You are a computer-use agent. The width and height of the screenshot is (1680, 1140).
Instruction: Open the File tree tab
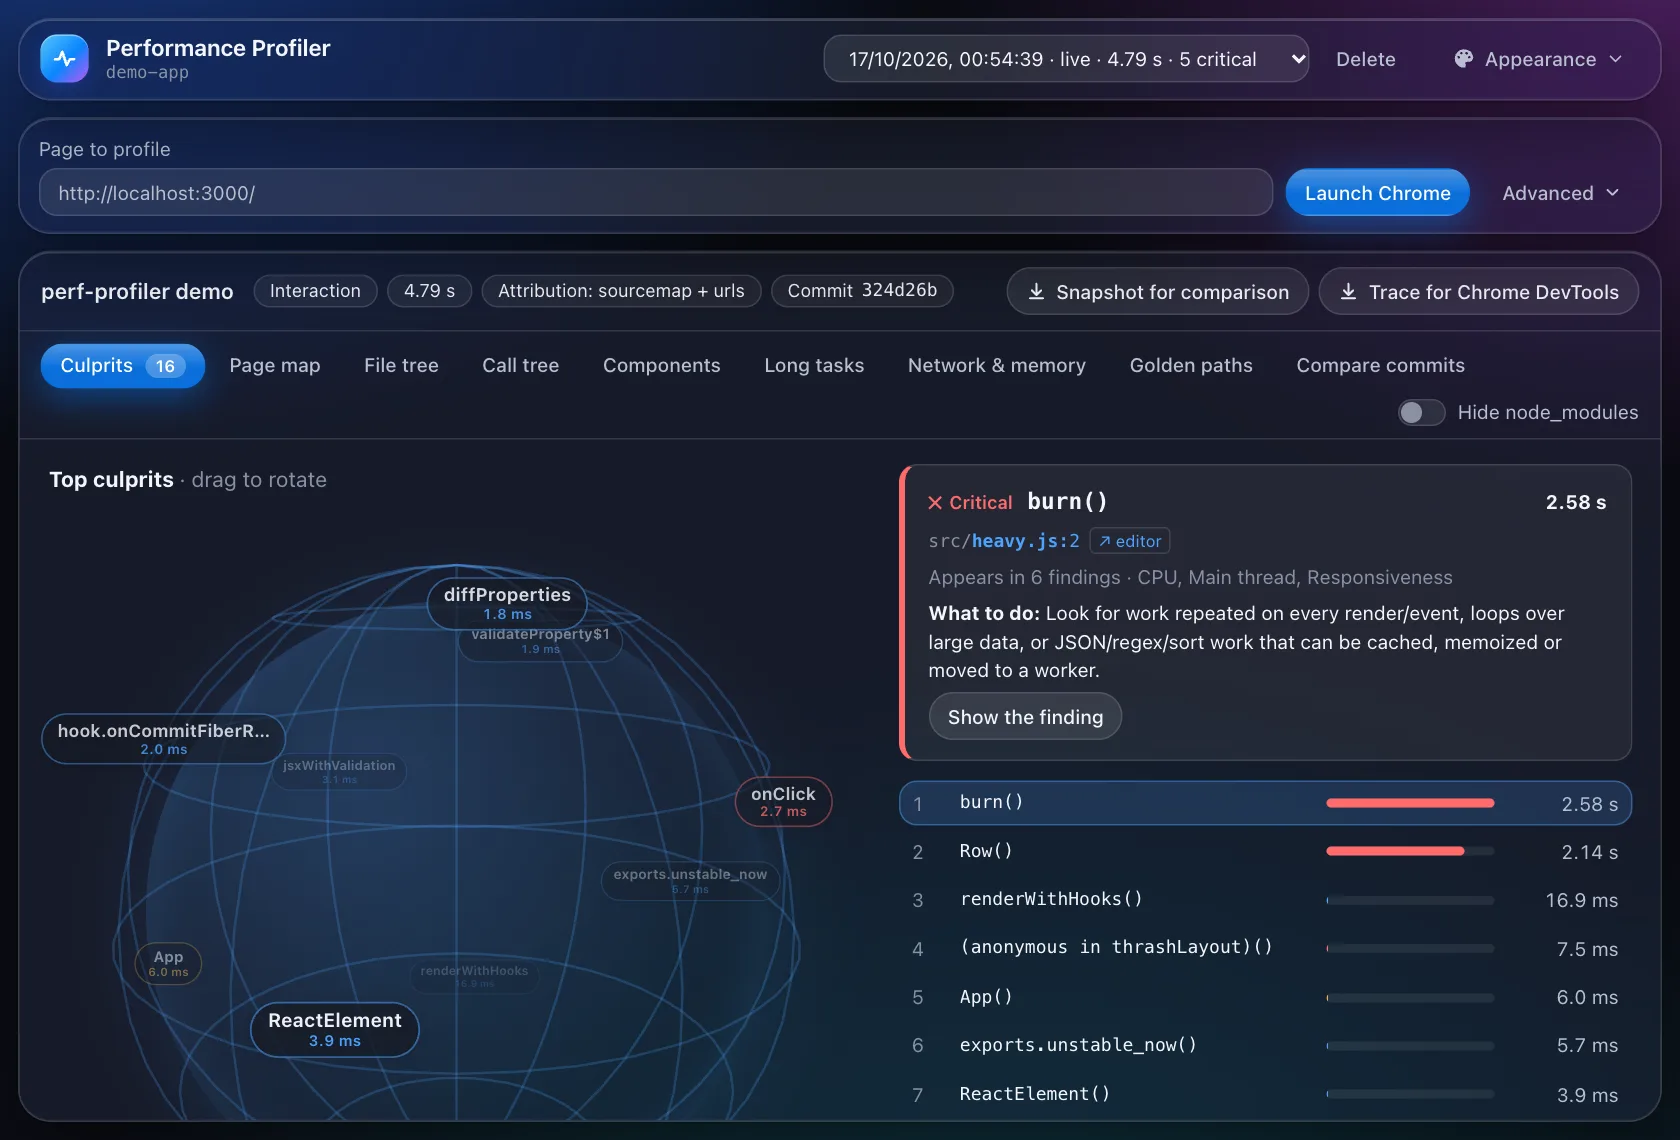coord(401,366)
